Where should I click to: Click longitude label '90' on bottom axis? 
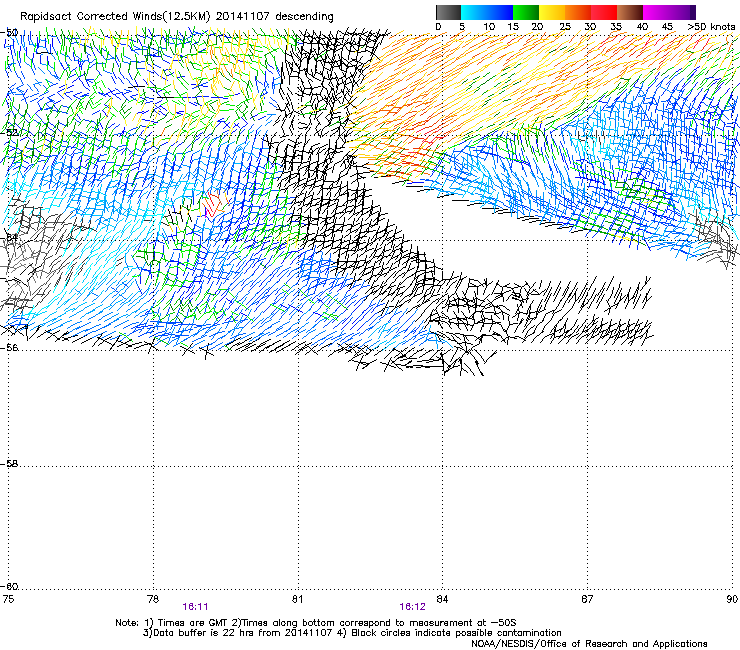pyautogui.click(x=732, y=599)
